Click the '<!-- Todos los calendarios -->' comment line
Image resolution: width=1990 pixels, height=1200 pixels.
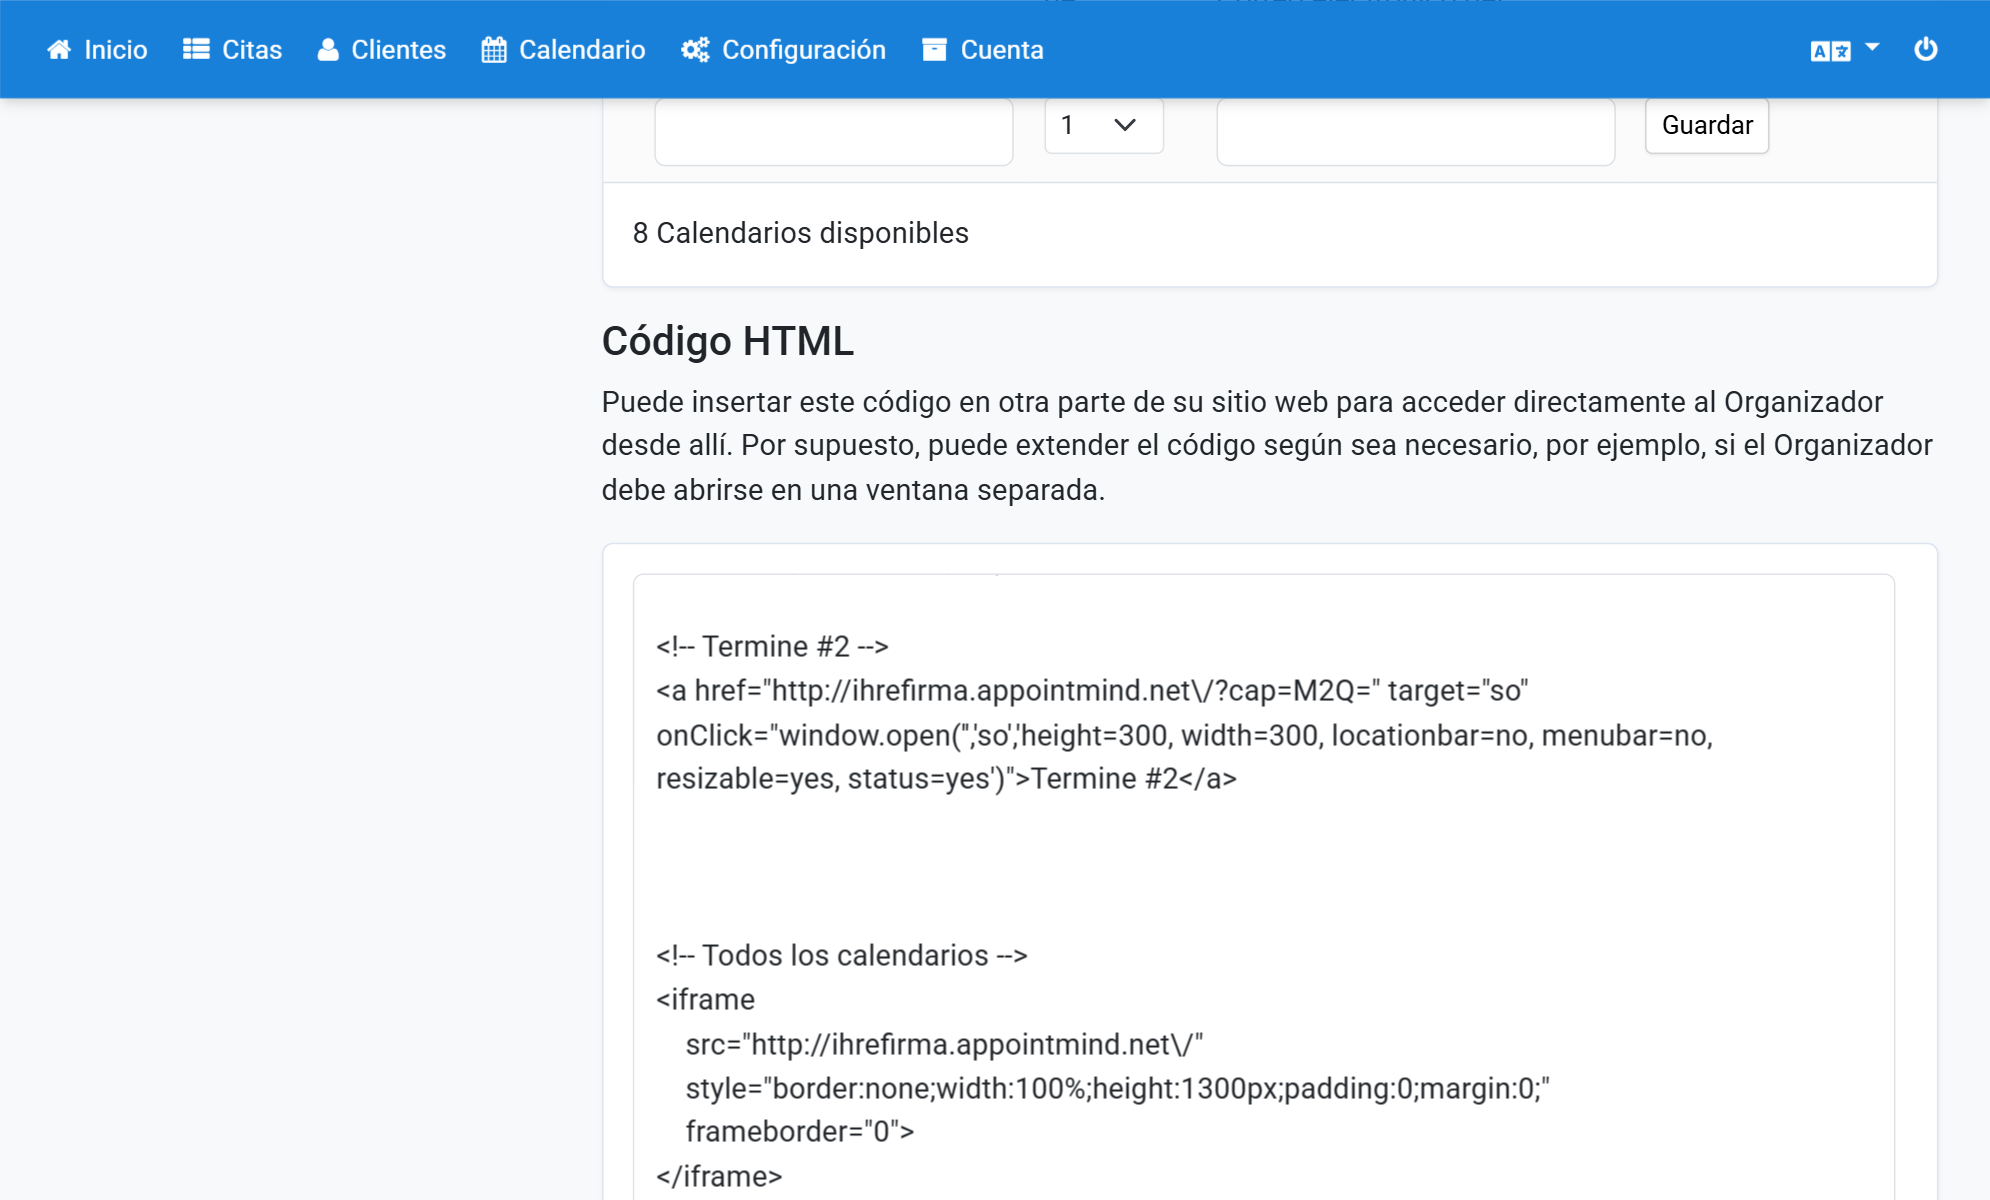click(x=842, y=955)
